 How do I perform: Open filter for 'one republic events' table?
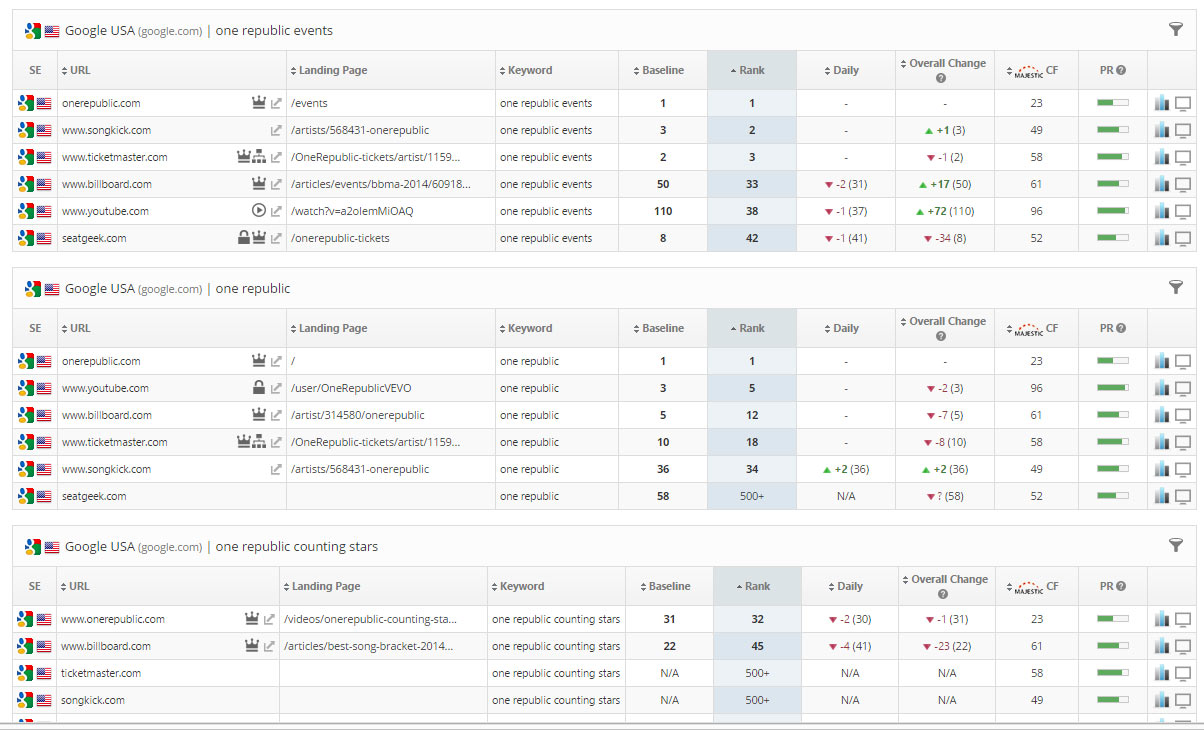[1175, 30]
